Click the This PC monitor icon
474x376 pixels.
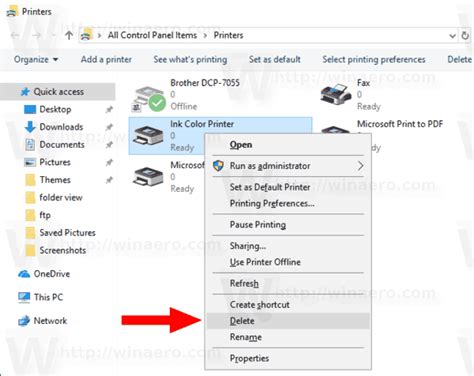[24, 297]
